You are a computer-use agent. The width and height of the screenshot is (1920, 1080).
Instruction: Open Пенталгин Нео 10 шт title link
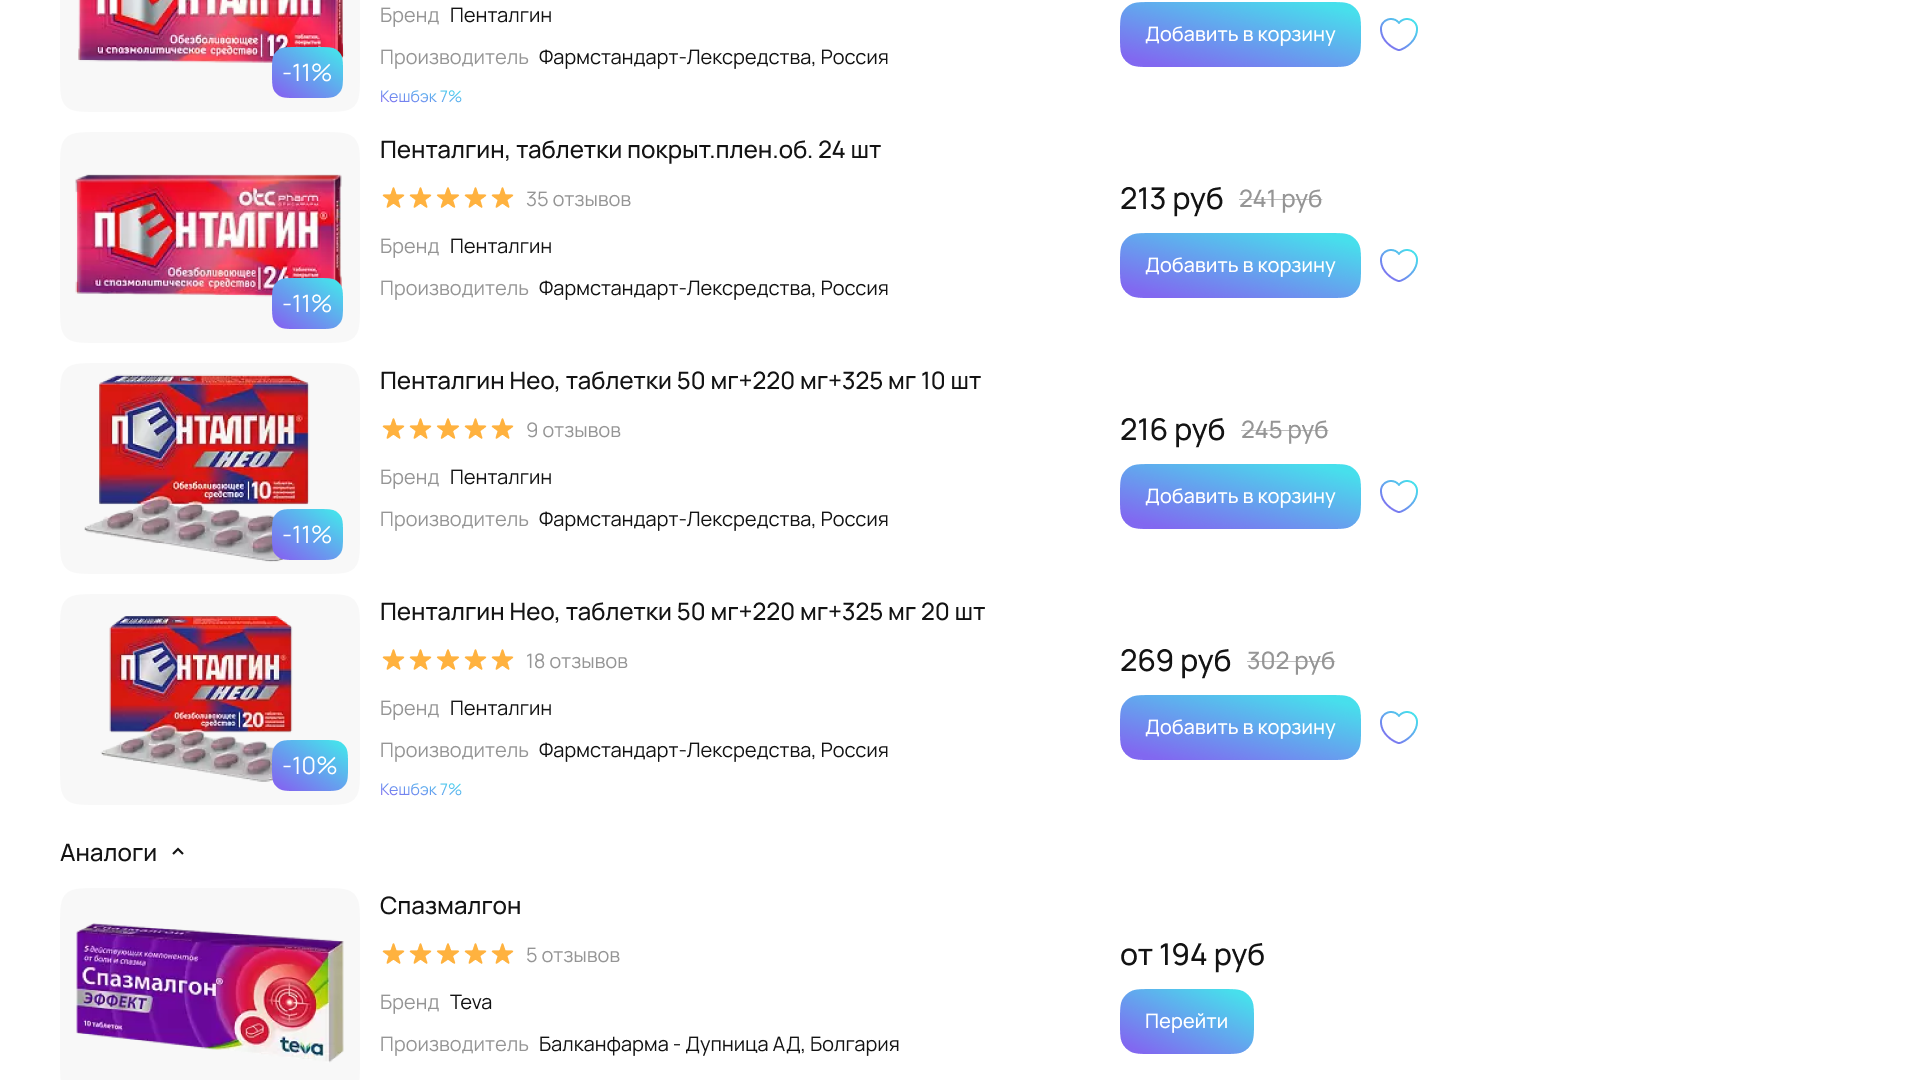(680, 381)
